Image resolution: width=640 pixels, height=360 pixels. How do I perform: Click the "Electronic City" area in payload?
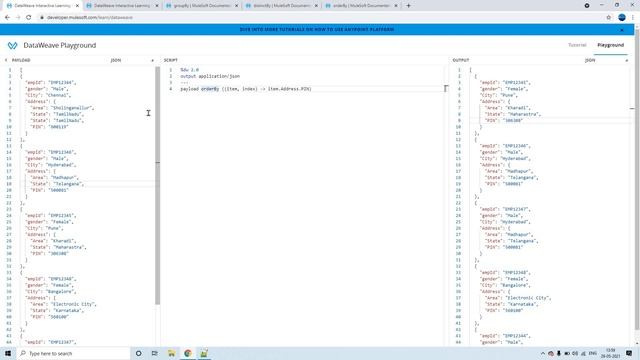click(x=75, y=304)
